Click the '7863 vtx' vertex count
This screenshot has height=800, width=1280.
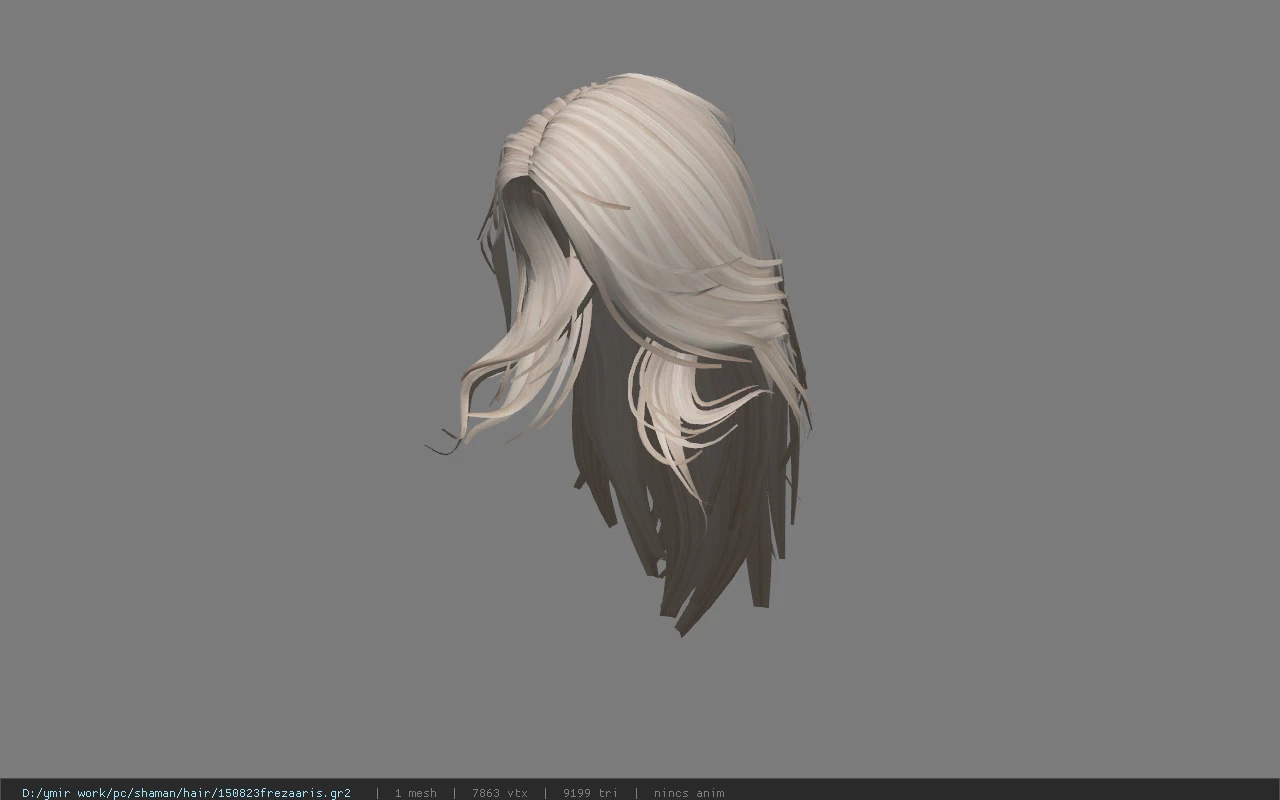tap(499, 793)
